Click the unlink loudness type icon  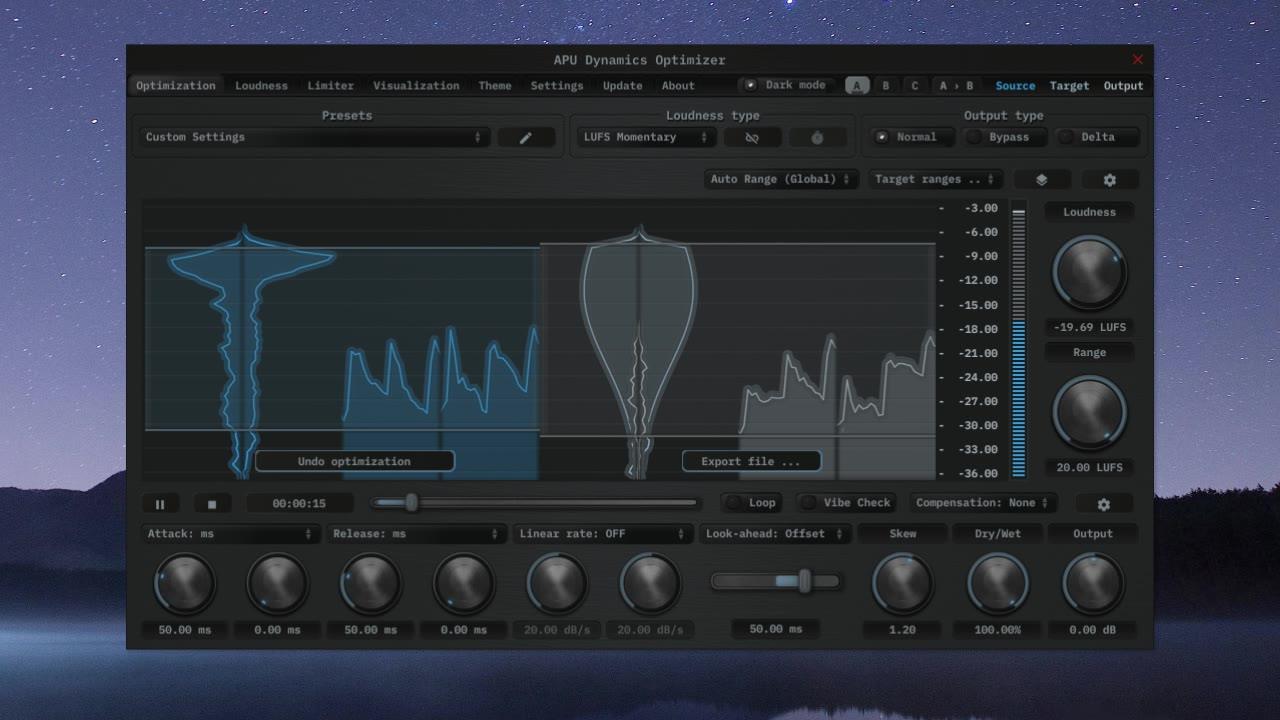(752, 138)
